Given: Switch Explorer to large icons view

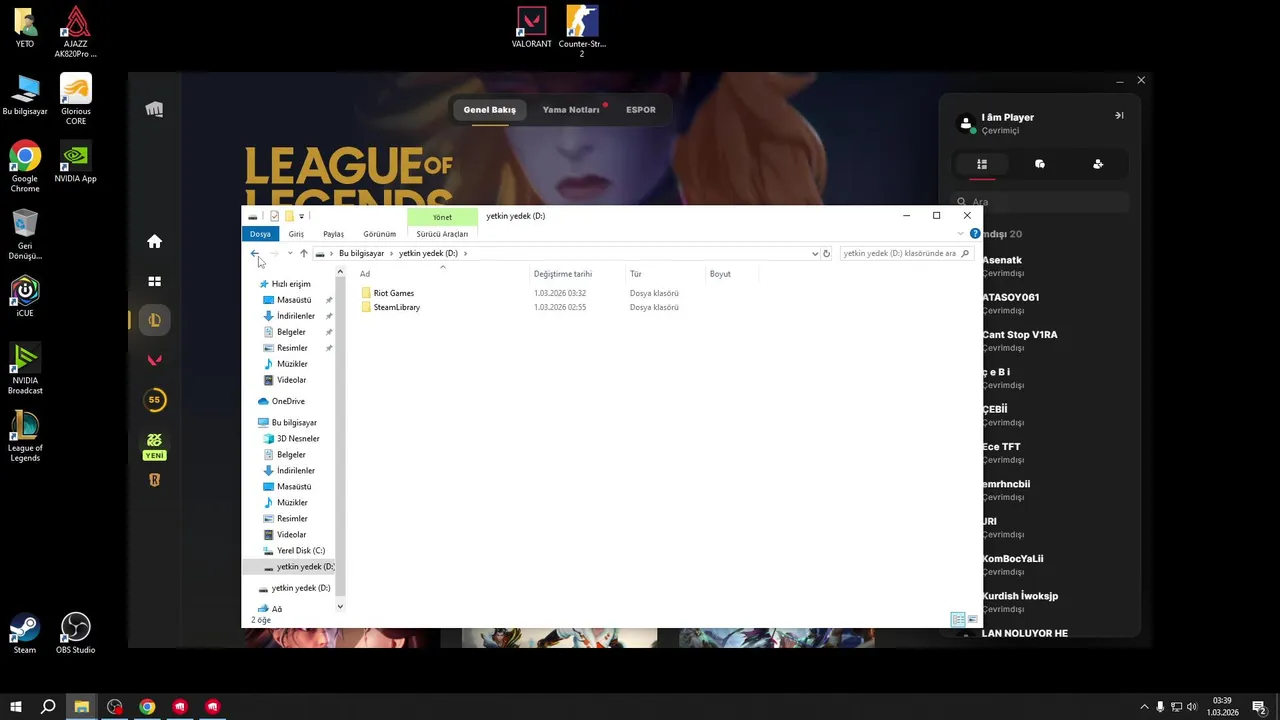Looking at the screenshot, I should coord(973,620).
